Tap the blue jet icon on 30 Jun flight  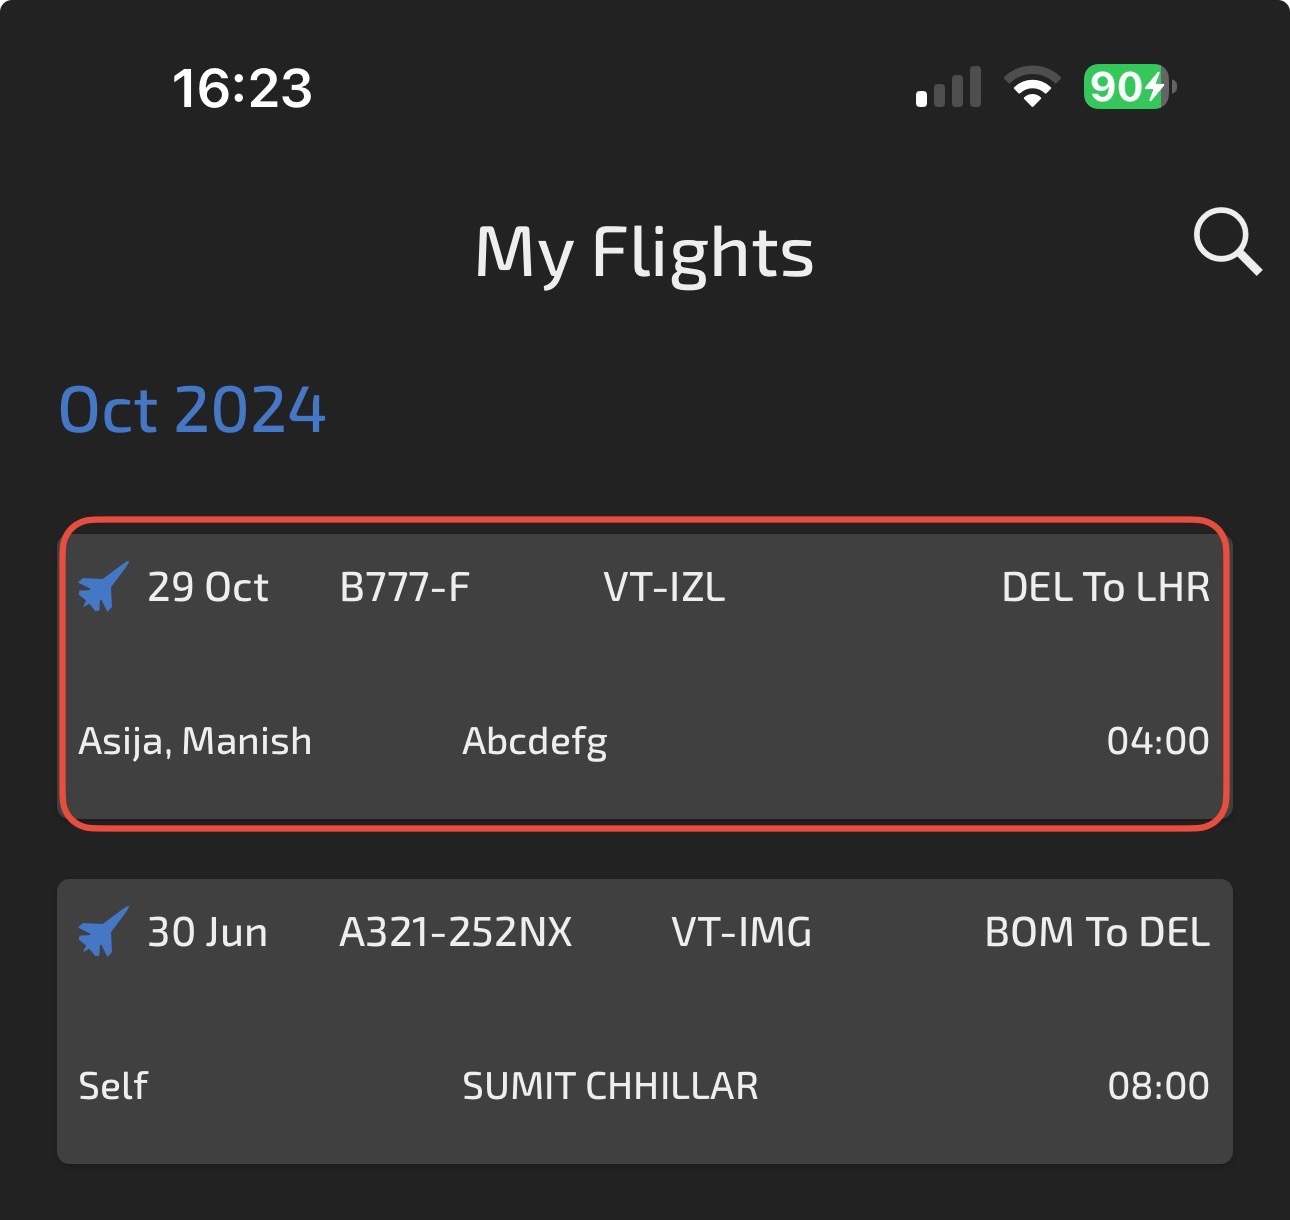[104, 931]
